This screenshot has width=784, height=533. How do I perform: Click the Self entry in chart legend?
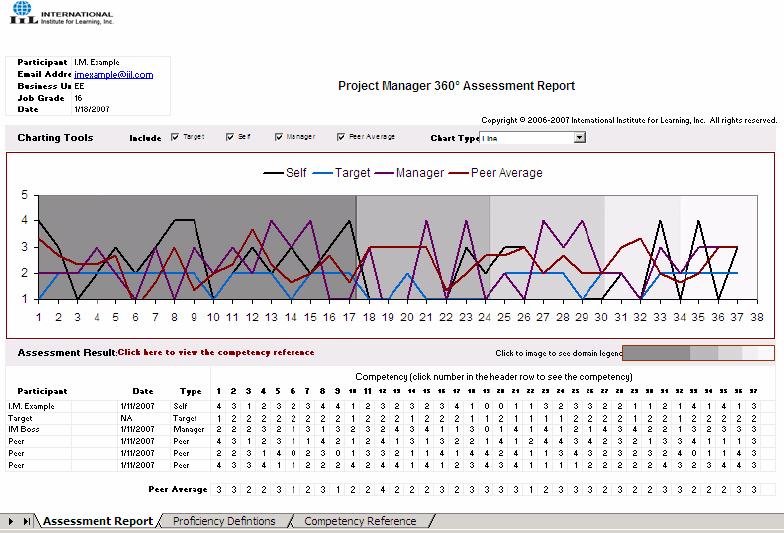(285, 173)
